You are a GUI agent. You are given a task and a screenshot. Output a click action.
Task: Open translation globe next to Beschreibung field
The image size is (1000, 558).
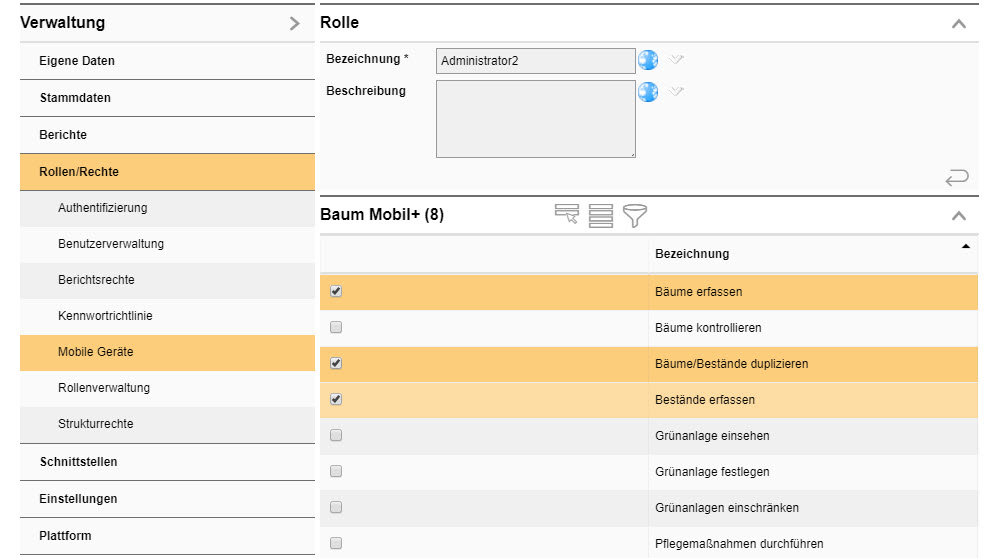click(648, 92)
